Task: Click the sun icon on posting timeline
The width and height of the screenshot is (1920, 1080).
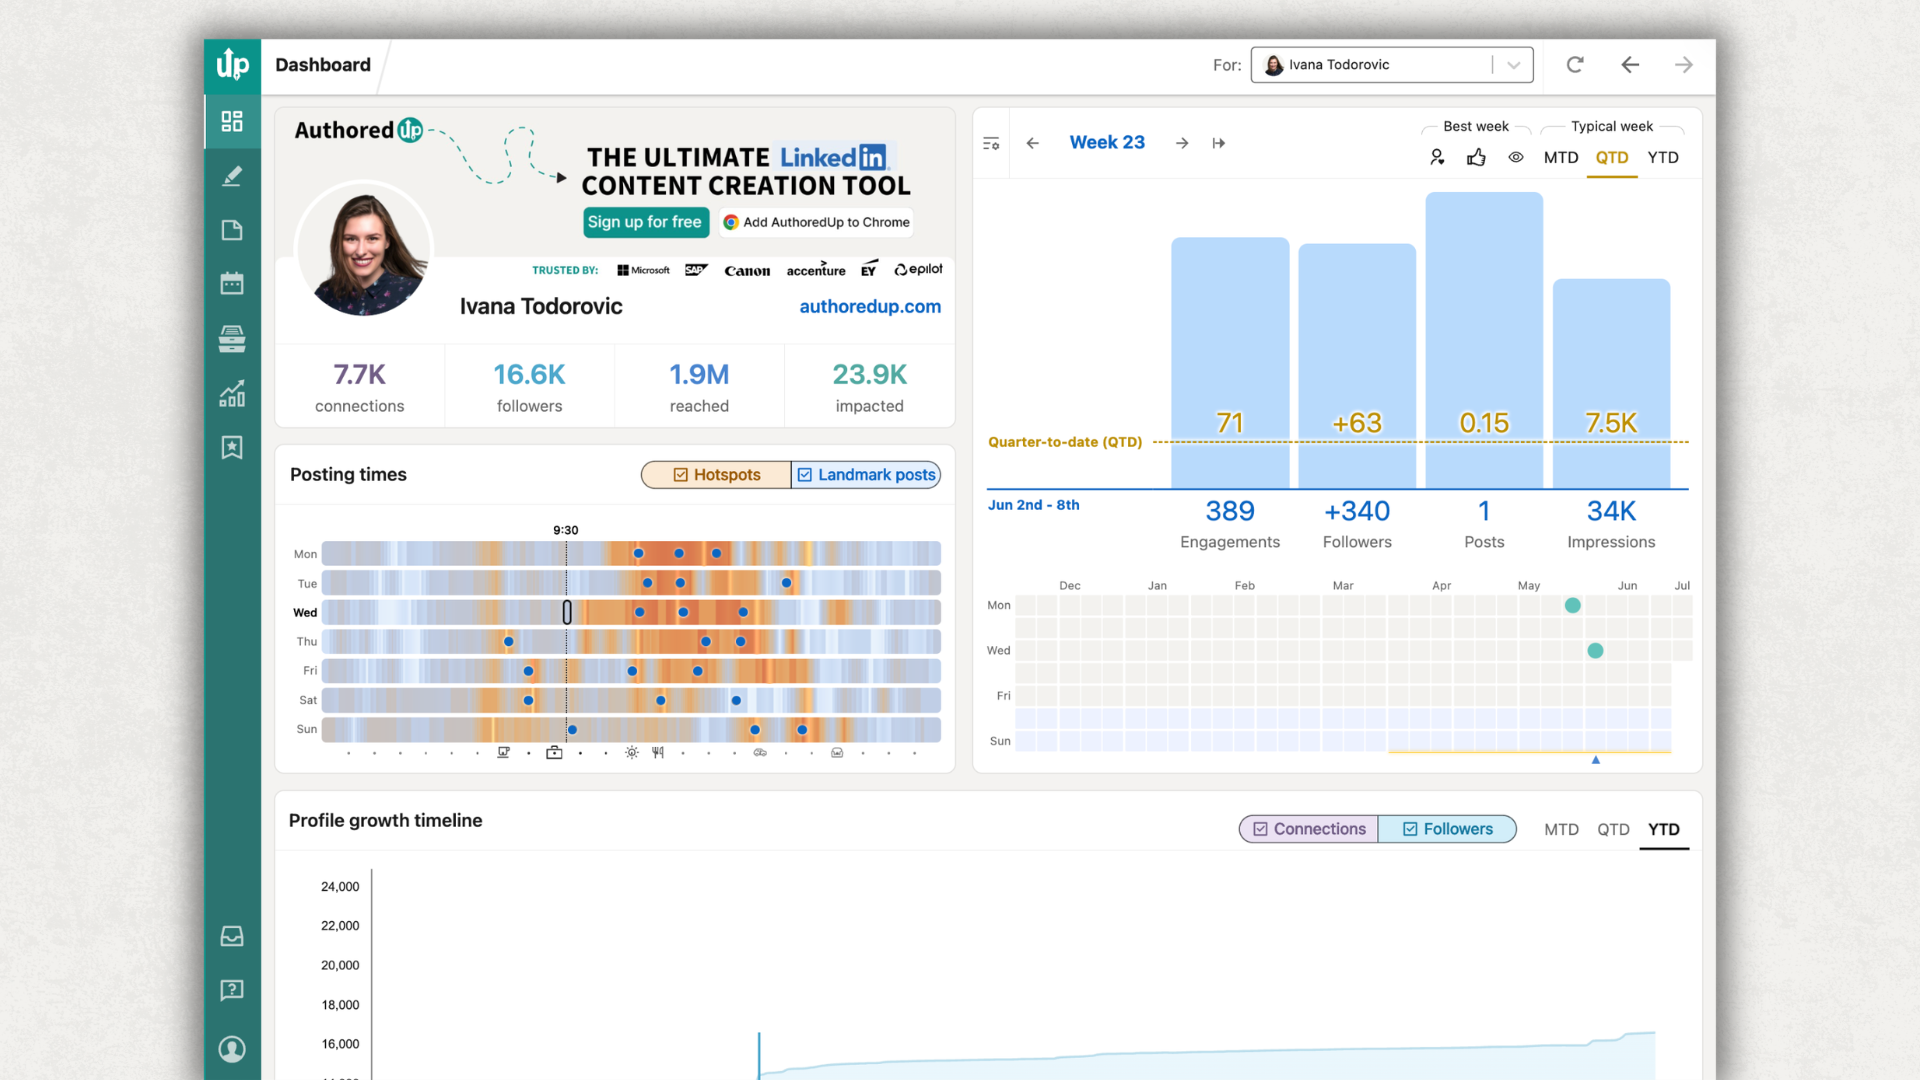Action: pyautogui.click(x=632, y=753)
